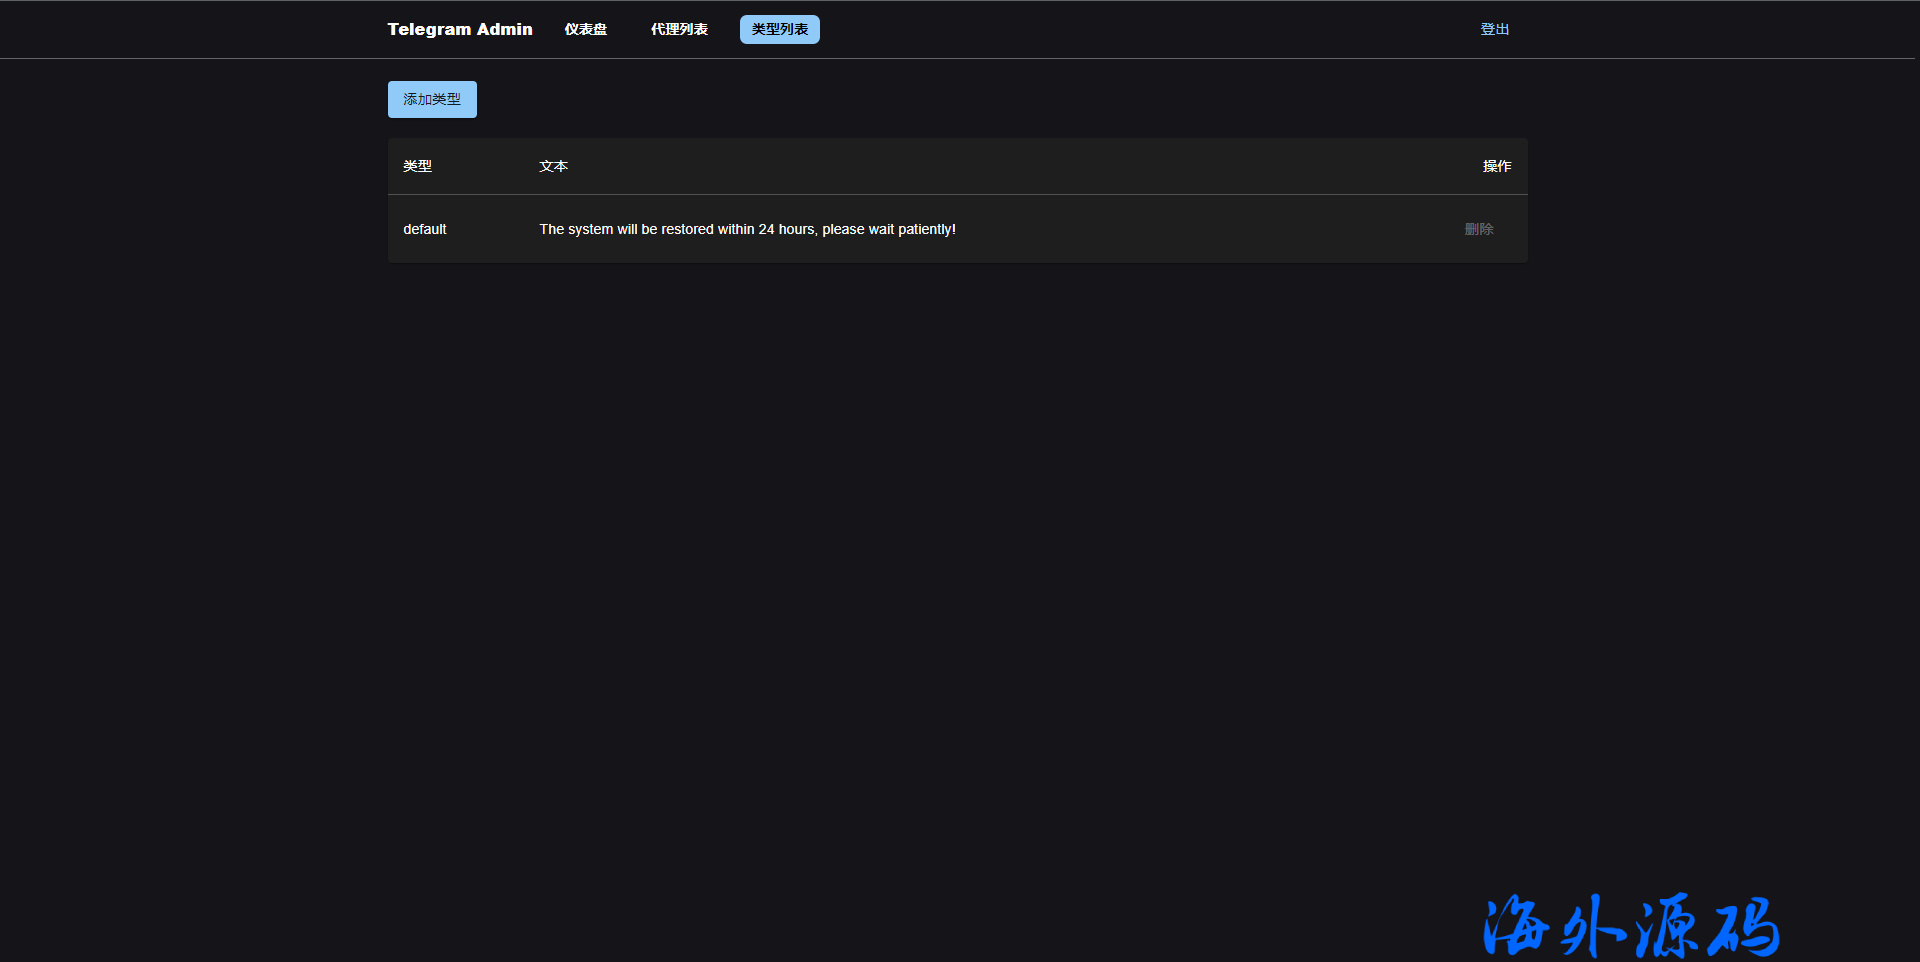The image size is (1920, 962).
Task: Log out using the 登出 link
Action: click(1494, 29)
